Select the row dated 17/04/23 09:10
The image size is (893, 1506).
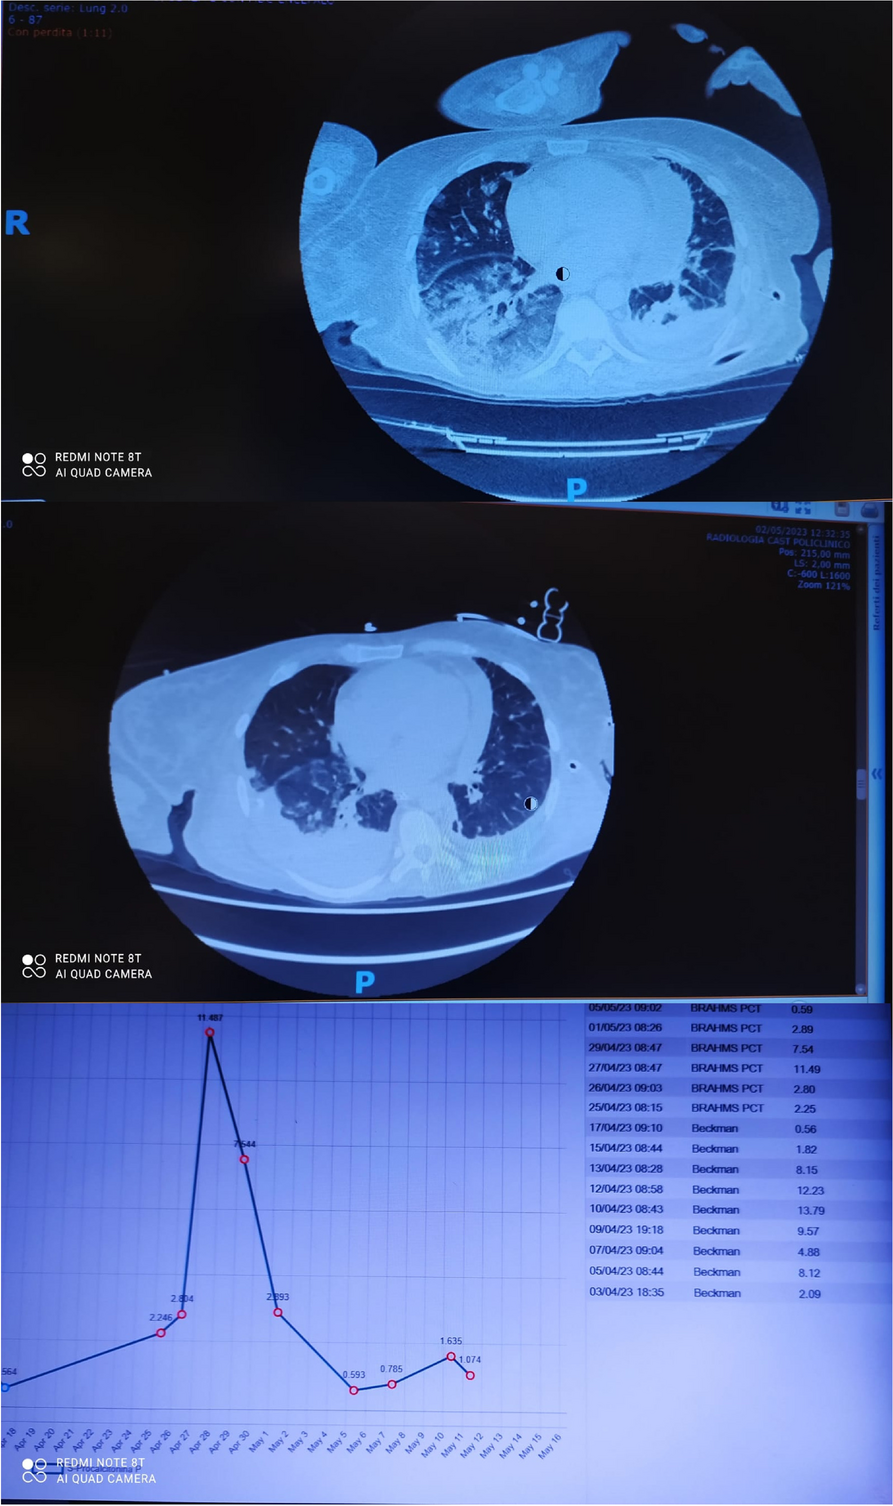[x=737, y=1129]
